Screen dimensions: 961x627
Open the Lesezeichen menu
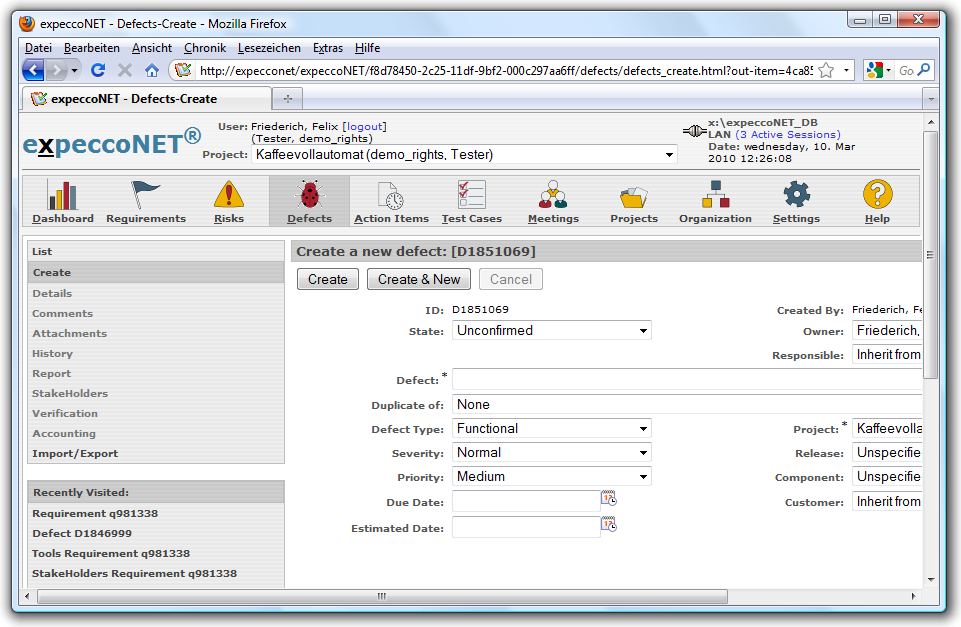coord(269,48)
